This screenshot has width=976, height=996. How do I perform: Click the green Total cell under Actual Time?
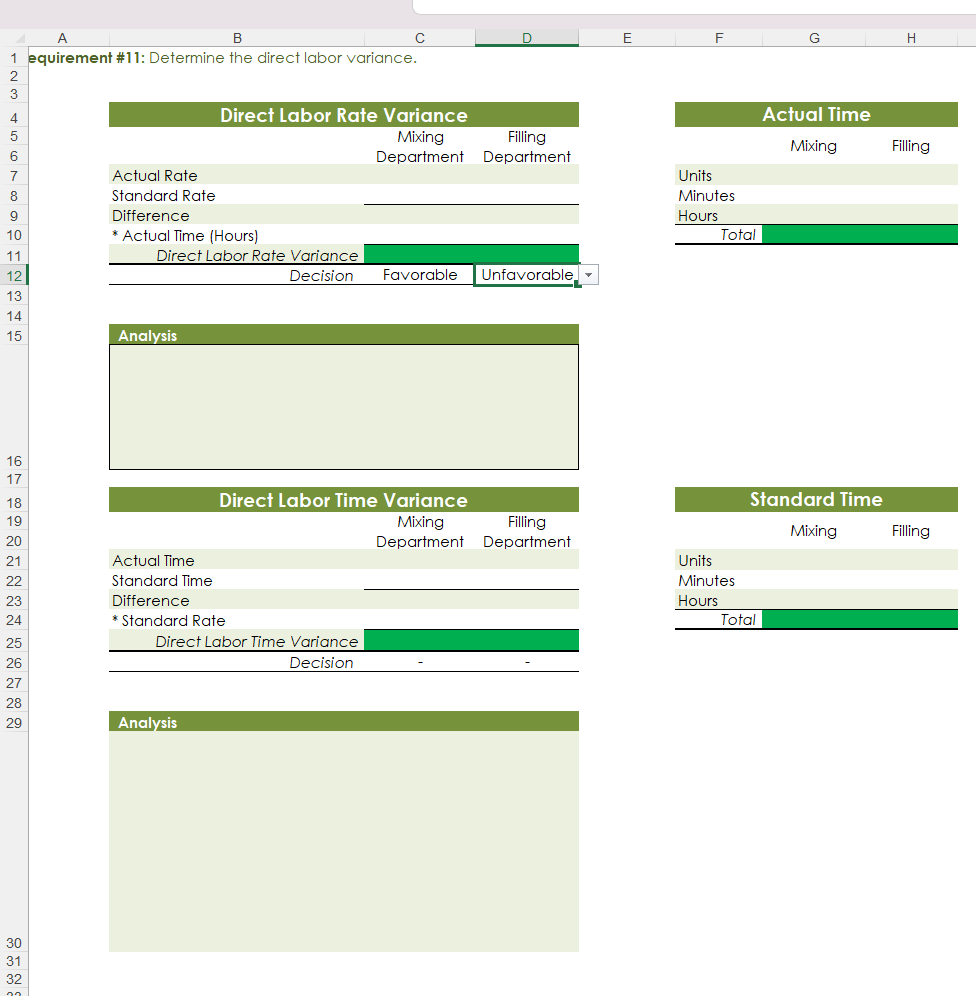coord(860,234)
